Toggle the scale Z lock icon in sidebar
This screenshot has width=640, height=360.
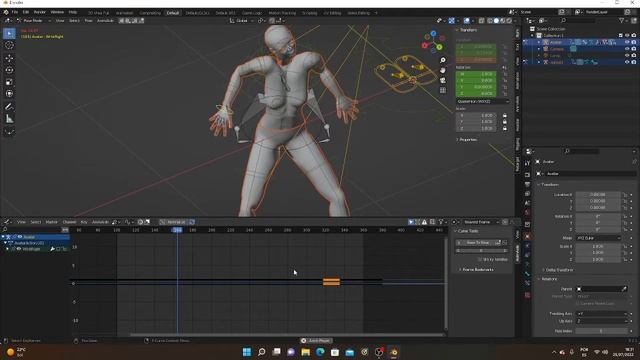click(x=505, y=129)
